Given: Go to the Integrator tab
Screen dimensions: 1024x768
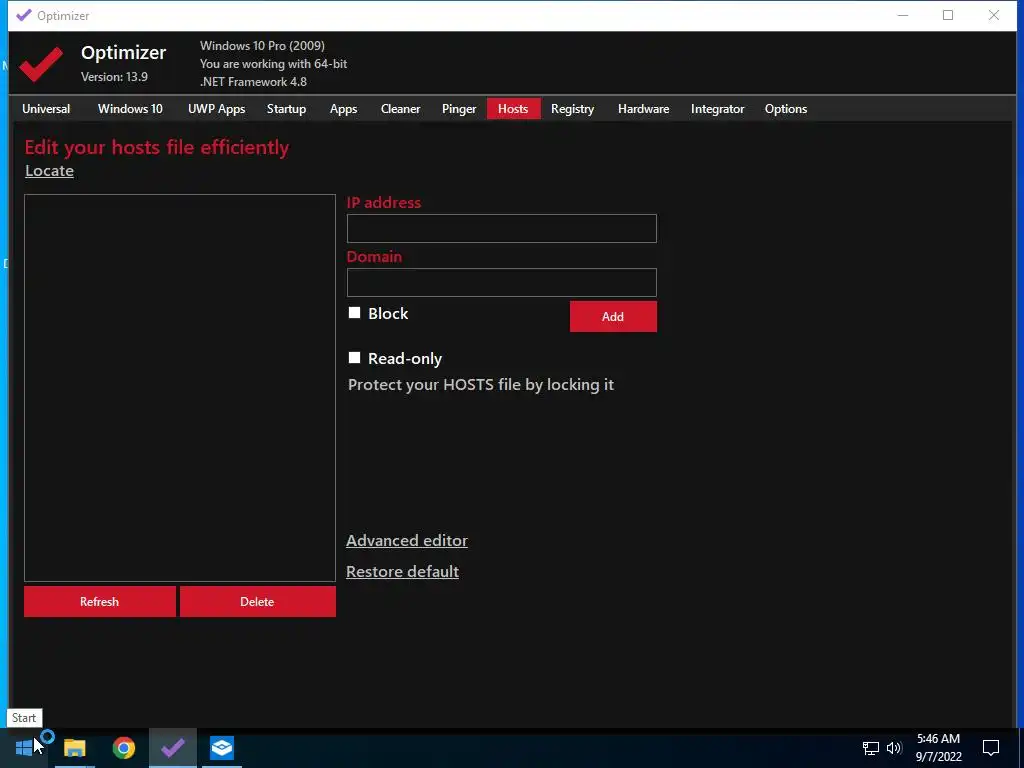Looking at the screenshot, I should pos(718,109).
